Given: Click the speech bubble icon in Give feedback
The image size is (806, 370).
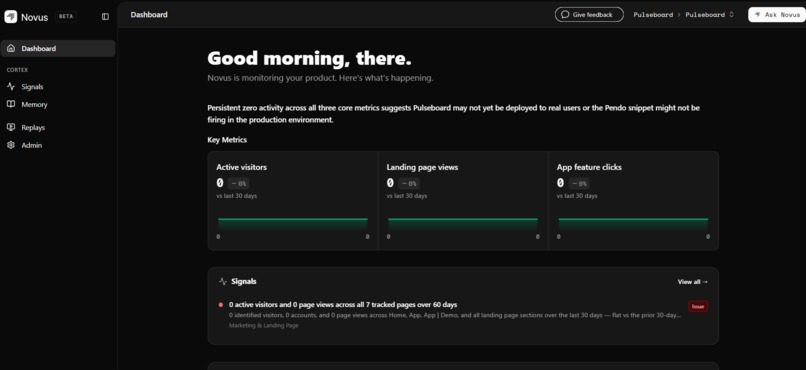Looking at the screenshot, I should (x=565, y=14).
